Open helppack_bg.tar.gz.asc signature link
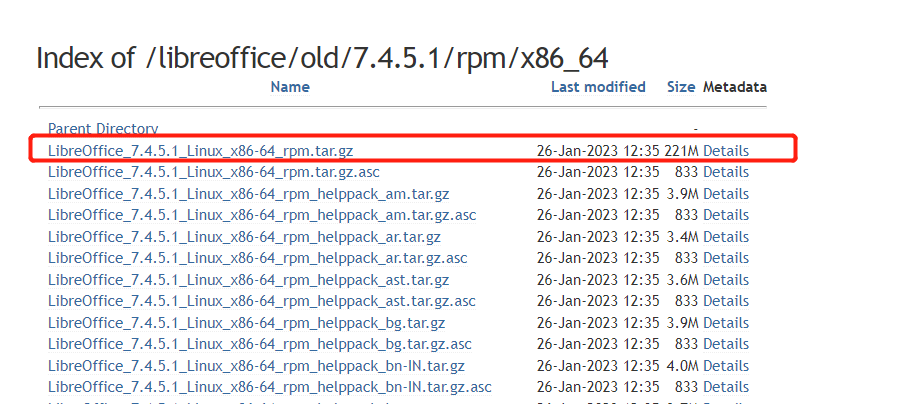Viewport: 907px width, 404px height. pos(260,344)
